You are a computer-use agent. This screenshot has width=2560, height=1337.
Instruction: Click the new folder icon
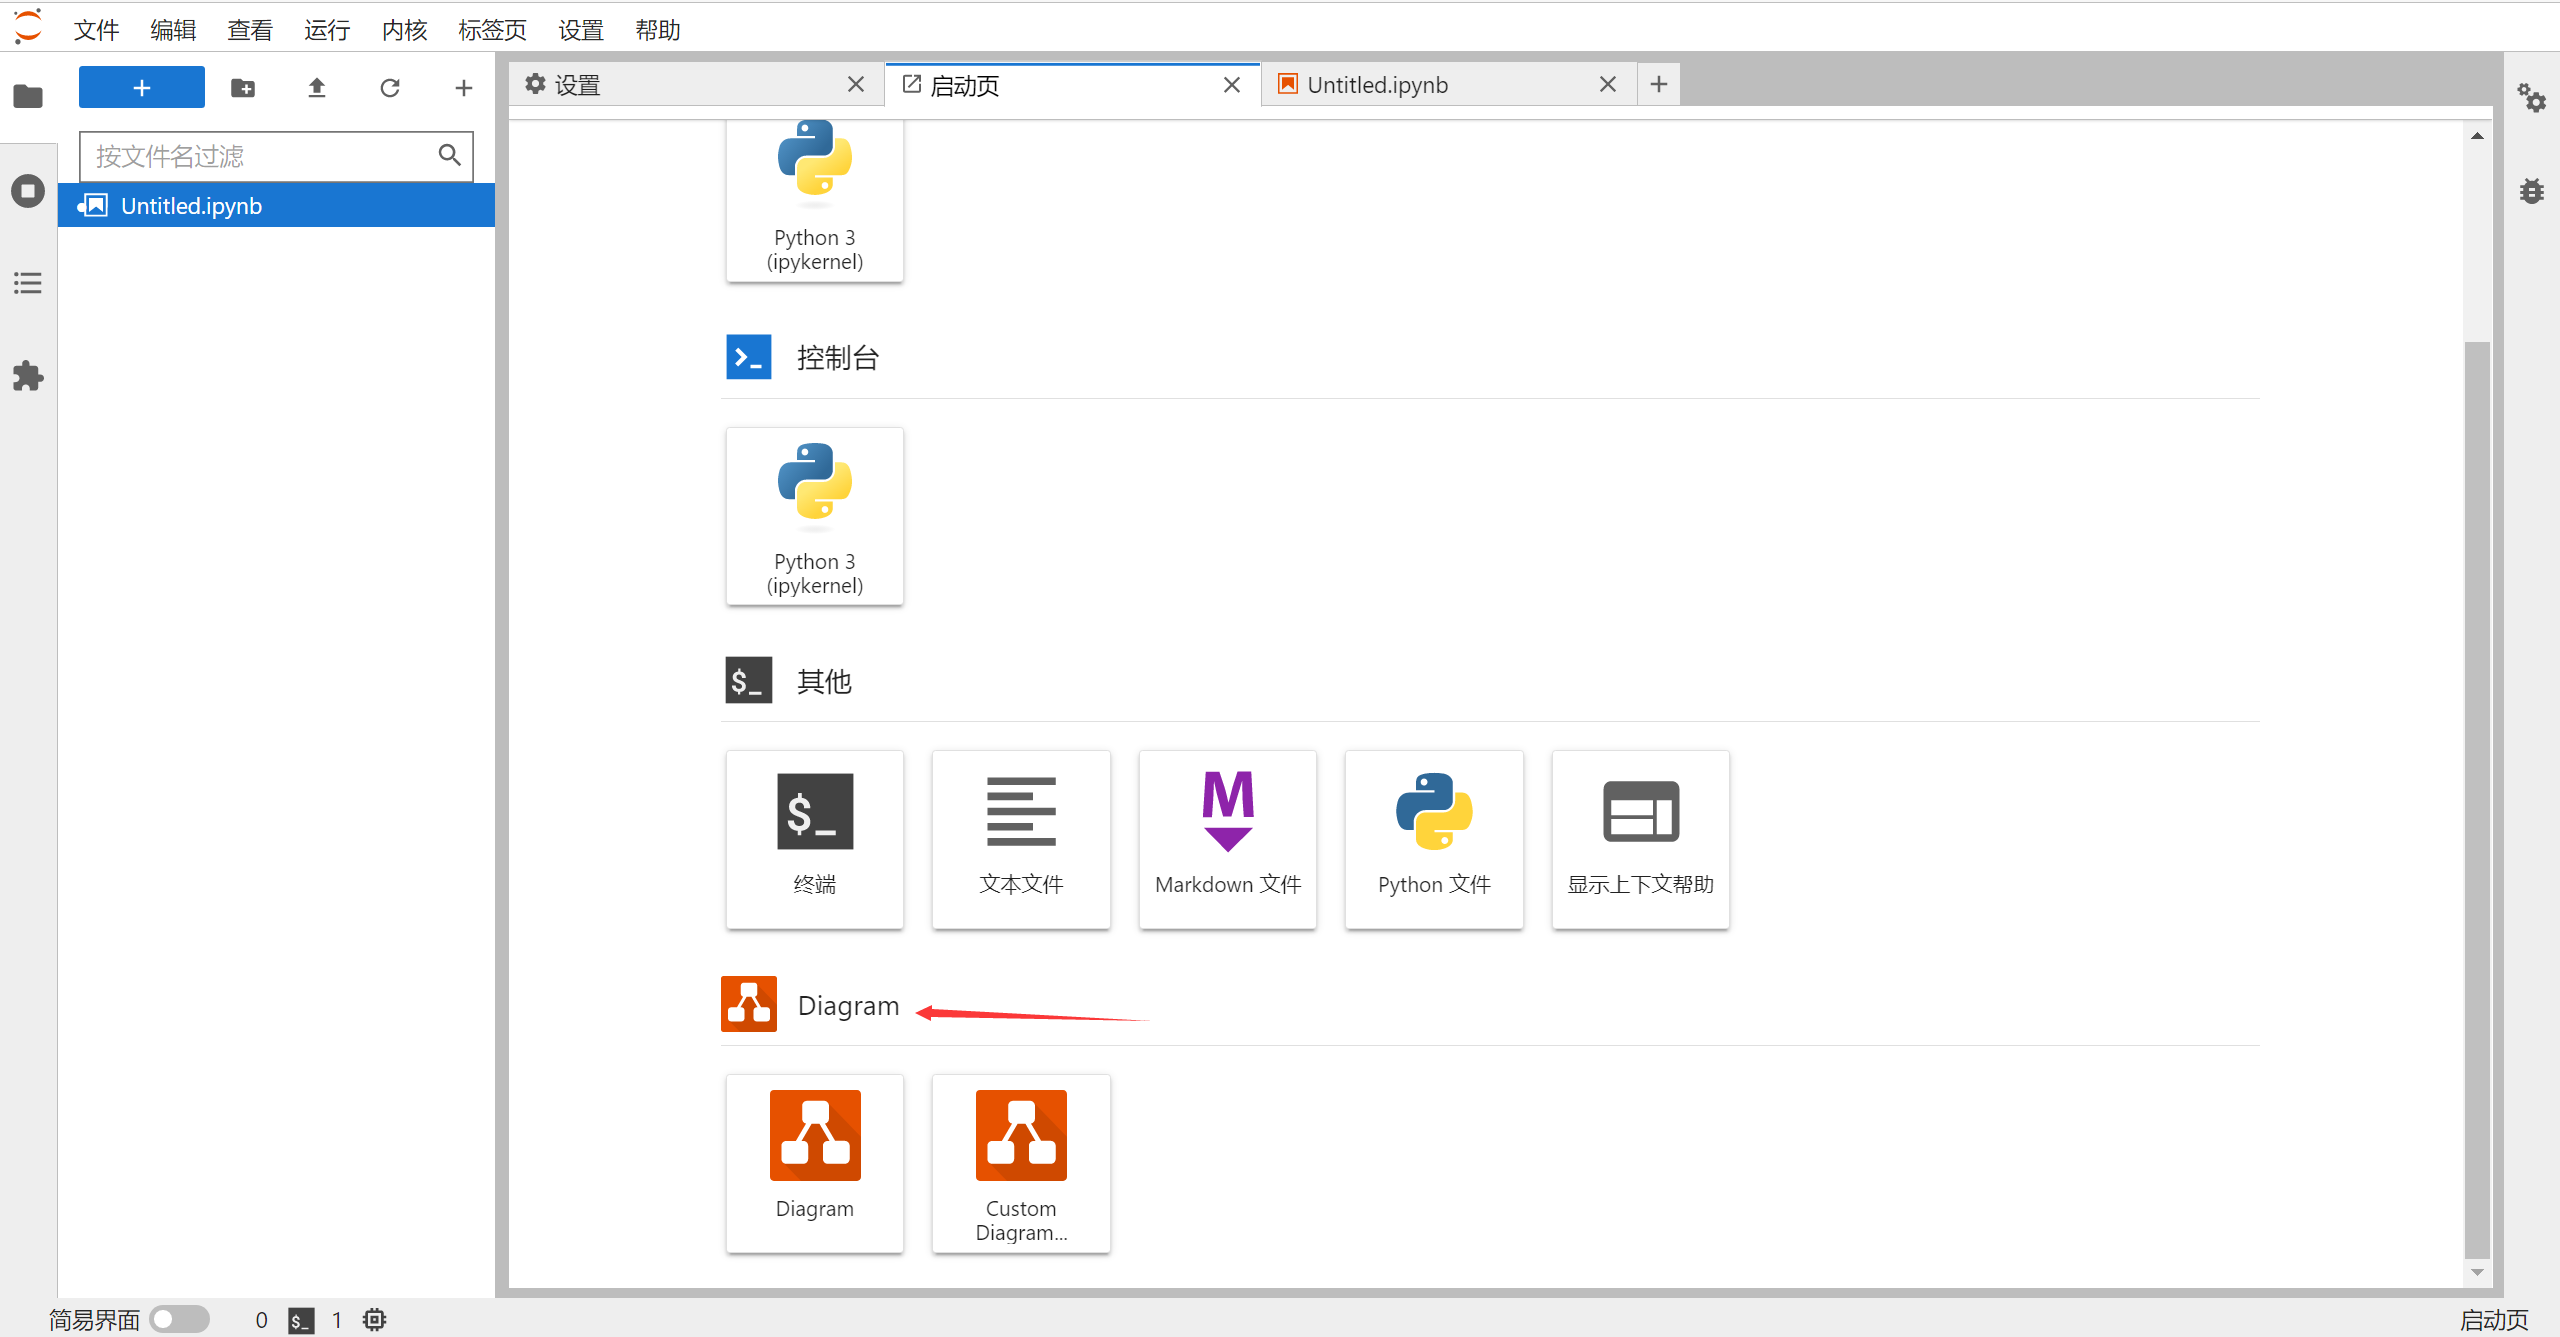pos(243,88)
